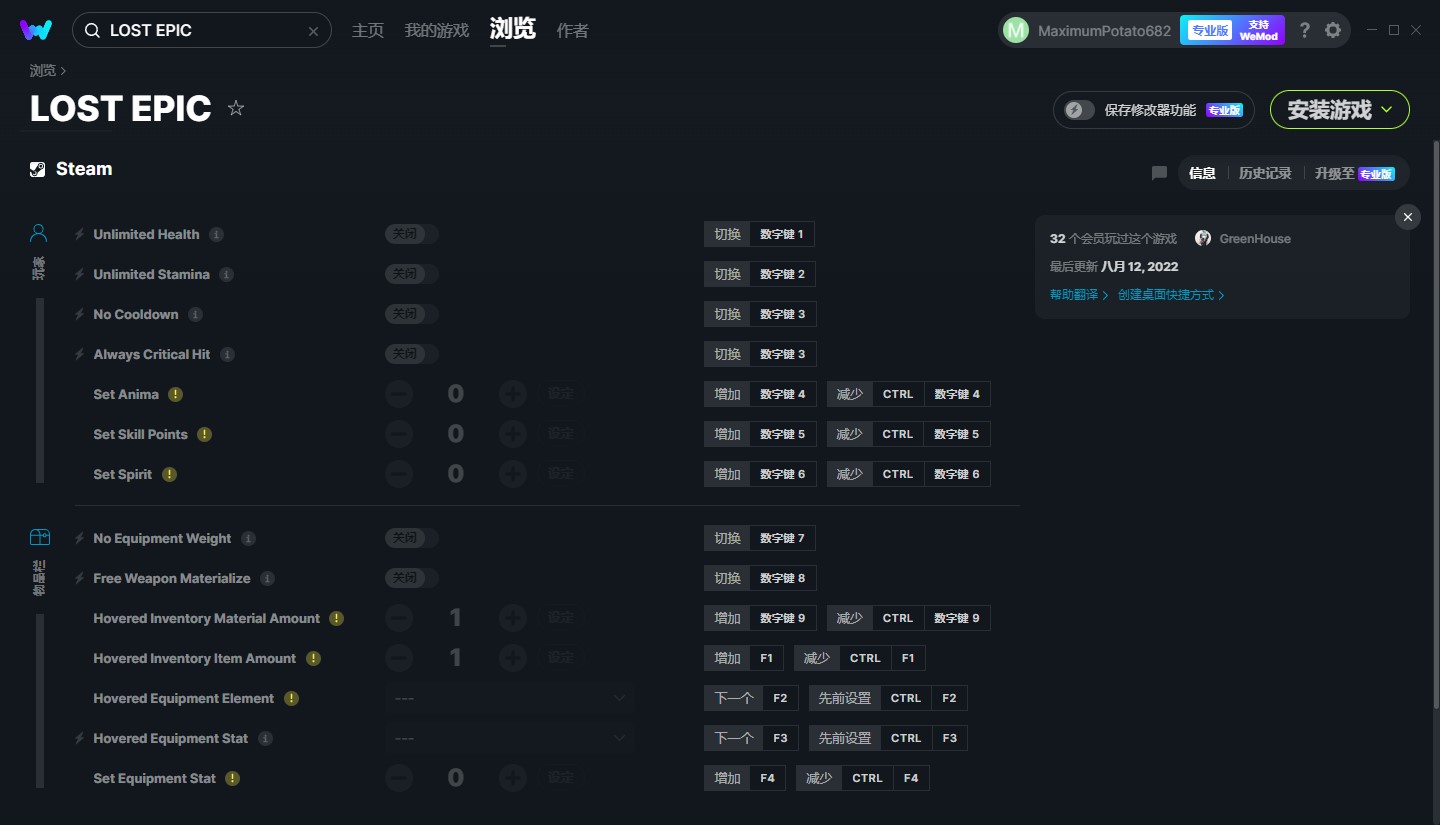Screen dimensions: 1440x825
Task: View warning for Hovered Inventory Material Amount
Action: coord(337,618)
